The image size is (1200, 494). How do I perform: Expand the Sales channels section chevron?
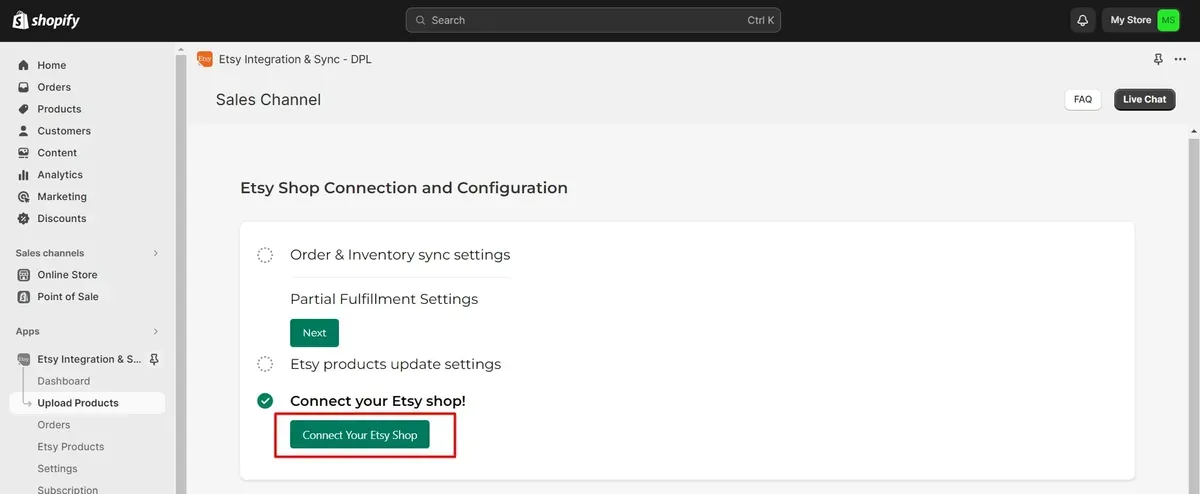(155, 253)
